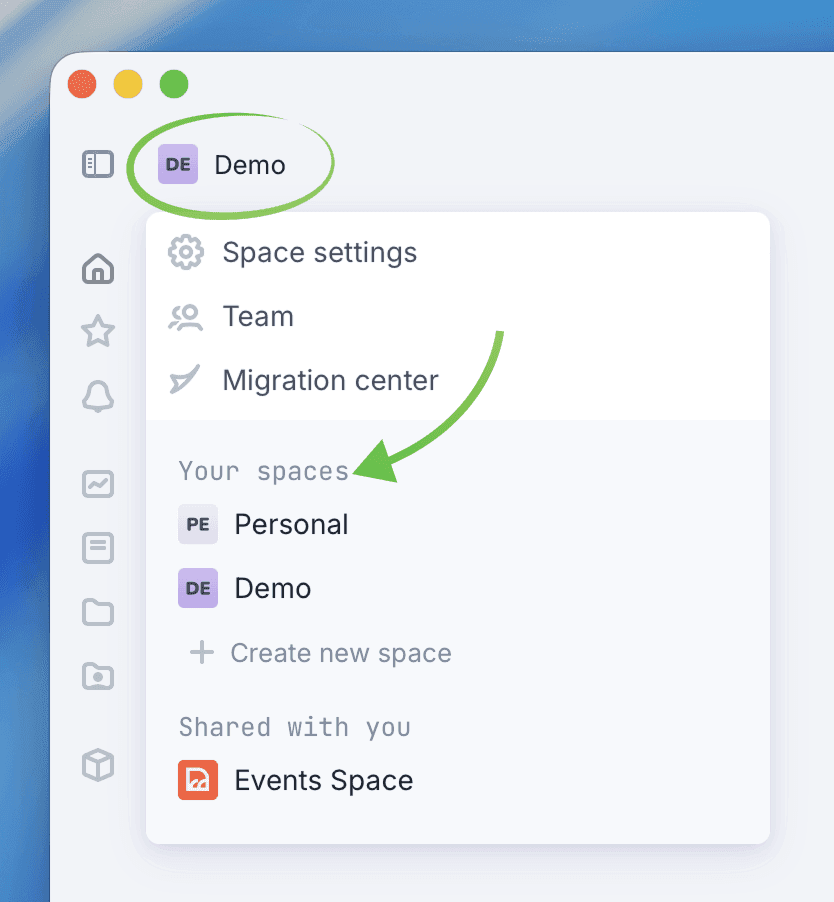
Task: Switch to the Personal space
Action: click(x=291, y=525)
